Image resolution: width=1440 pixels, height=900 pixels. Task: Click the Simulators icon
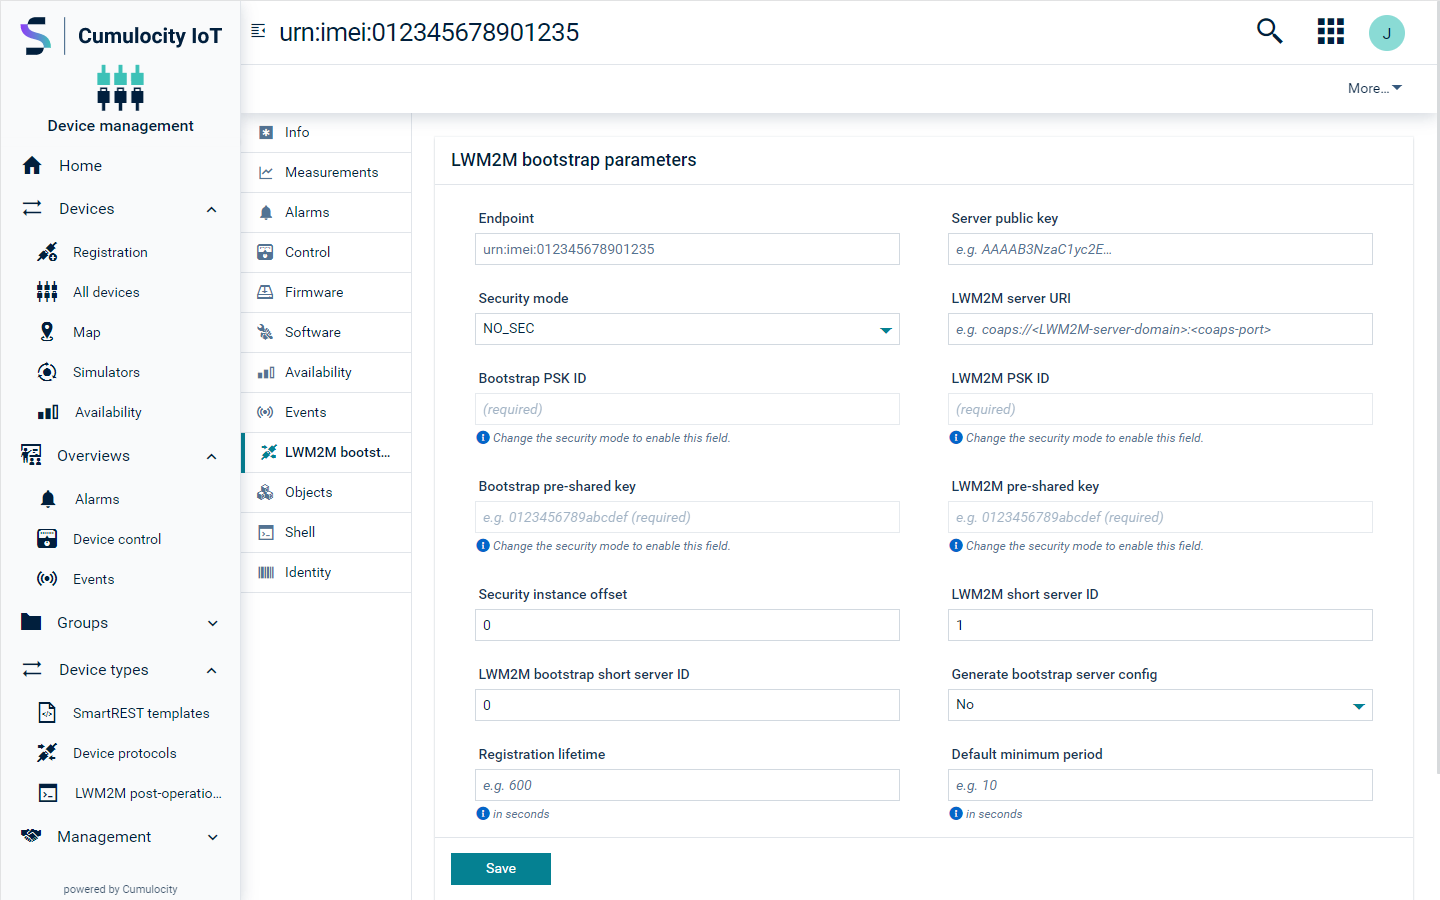click(x=47, y=372)
